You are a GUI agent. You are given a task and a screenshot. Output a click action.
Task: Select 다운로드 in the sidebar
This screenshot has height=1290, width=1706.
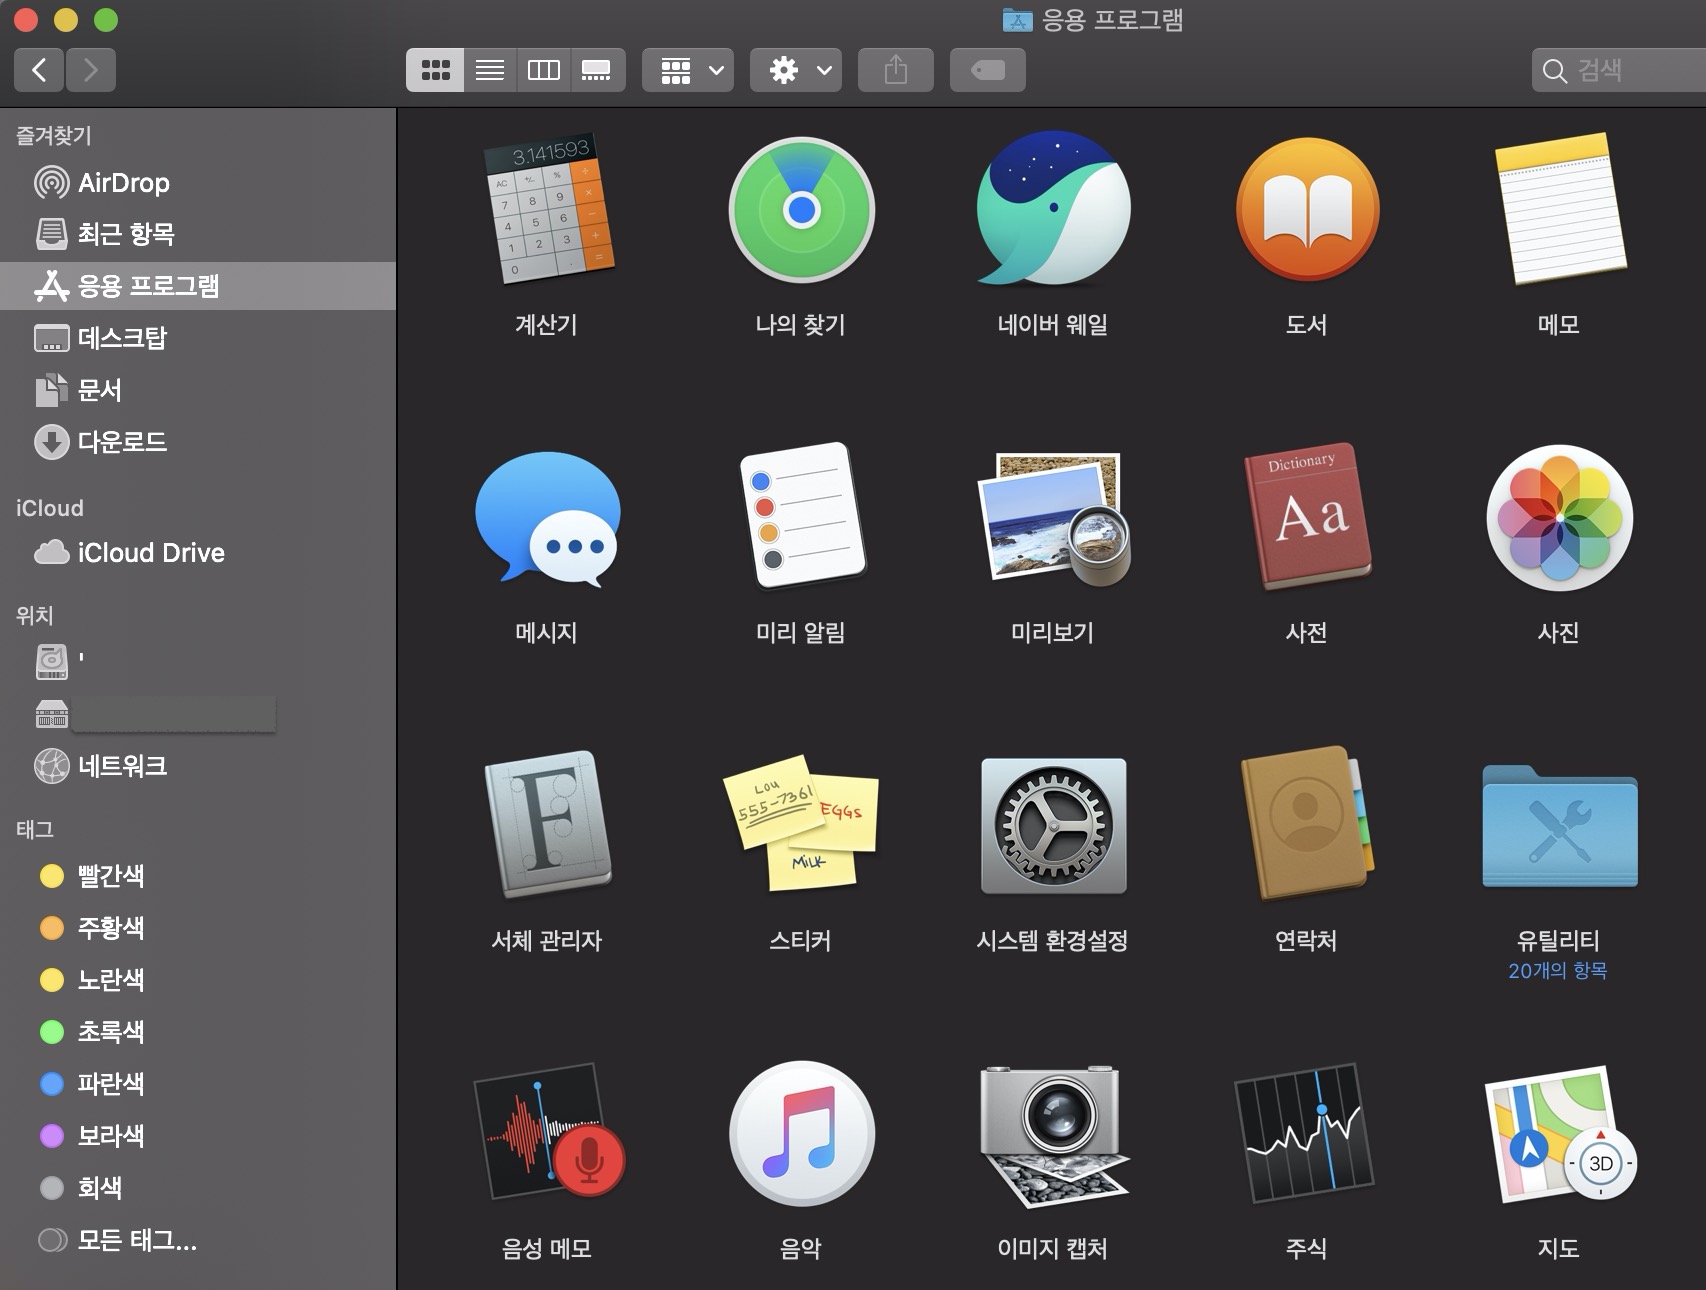(x=198, y=442)
